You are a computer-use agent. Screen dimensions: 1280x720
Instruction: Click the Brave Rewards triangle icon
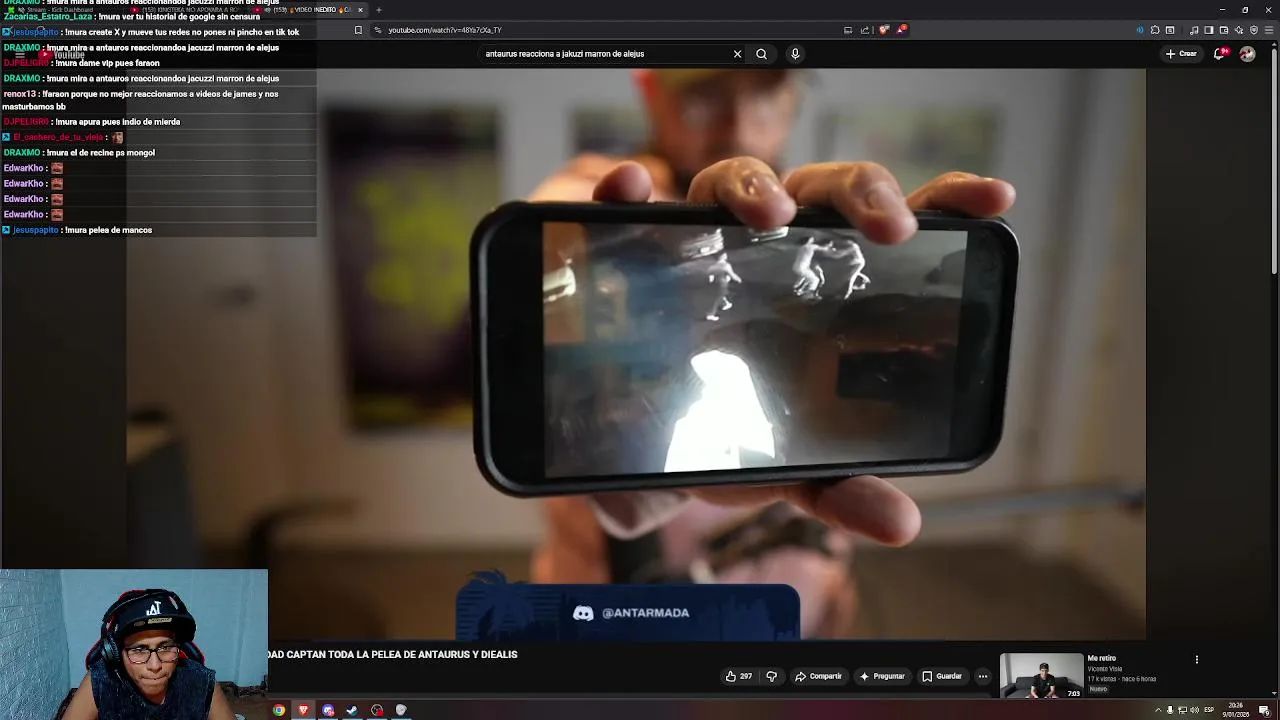click(x=901, y=30)
